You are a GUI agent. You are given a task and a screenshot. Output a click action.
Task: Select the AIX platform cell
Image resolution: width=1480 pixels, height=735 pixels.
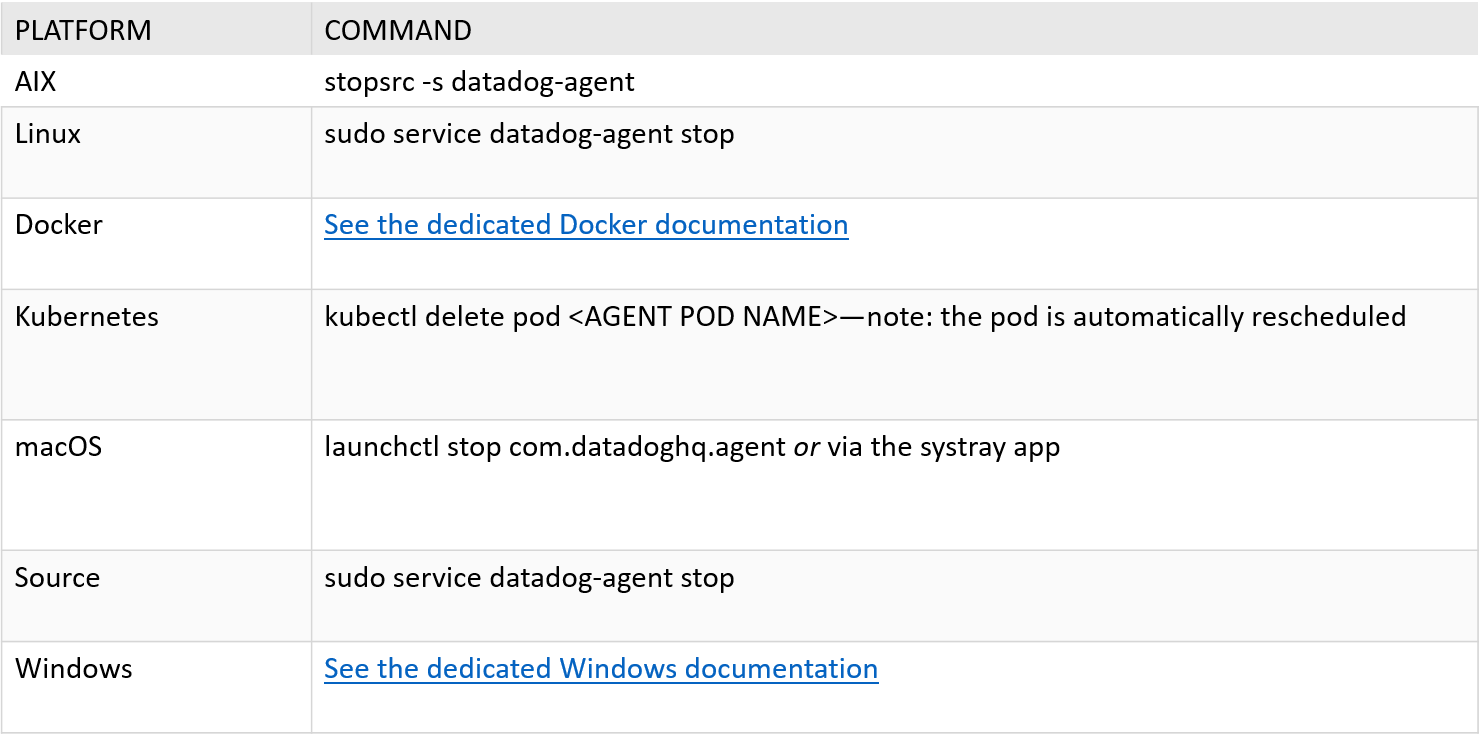(36, 81)
